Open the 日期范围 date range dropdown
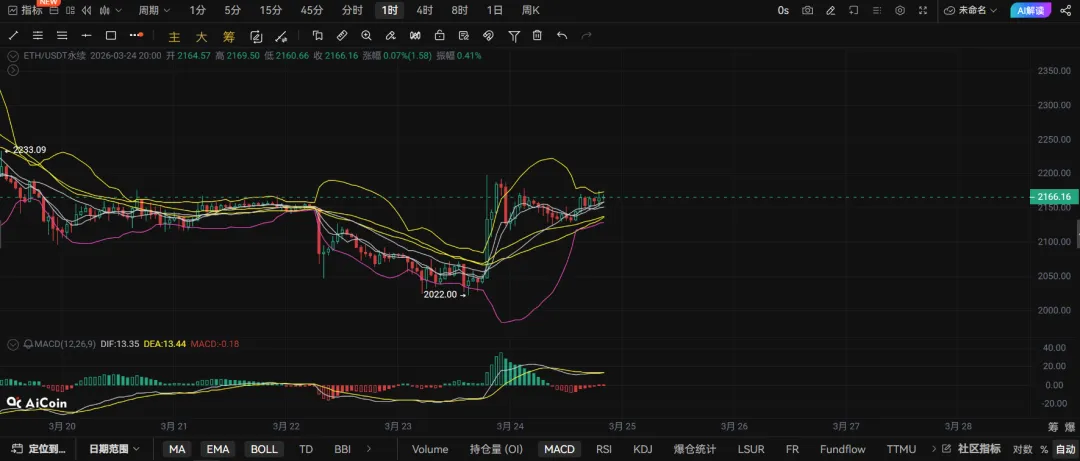 point(114,449)
